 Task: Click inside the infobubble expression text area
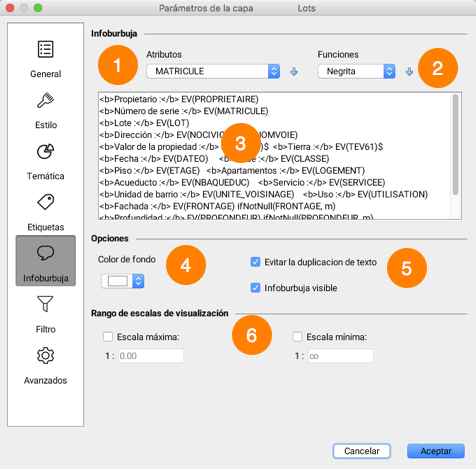pos(274,156)
